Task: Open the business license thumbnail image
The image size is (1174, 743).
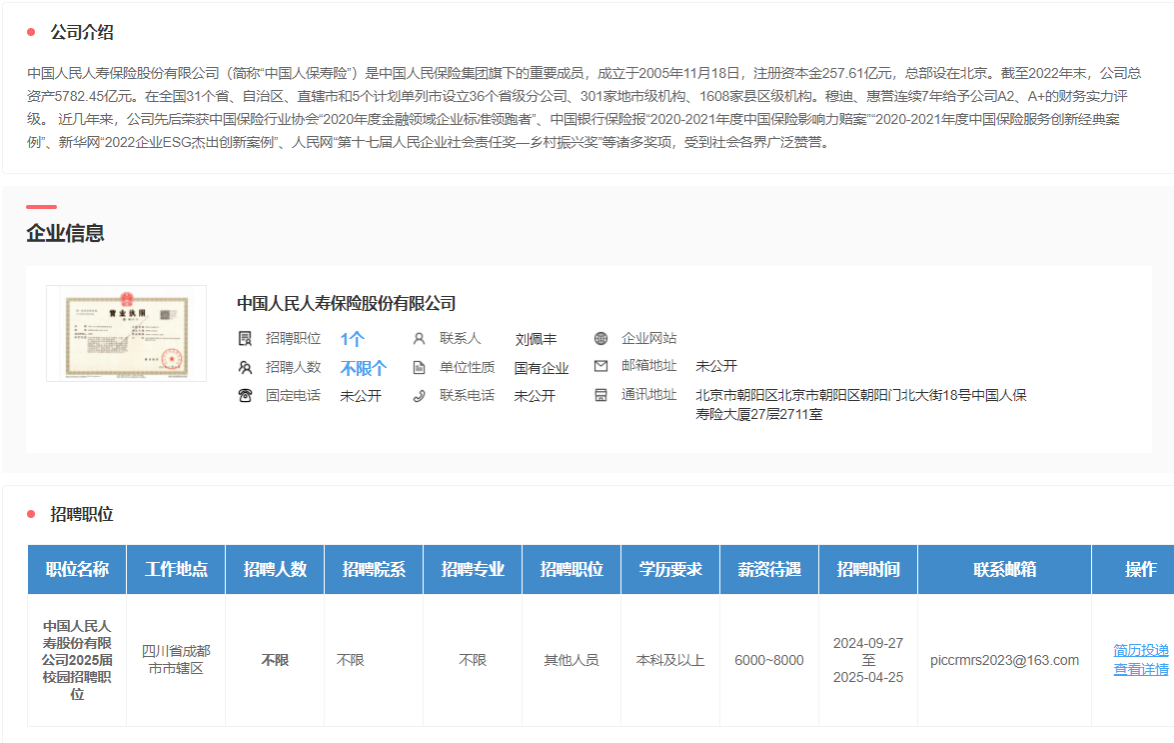Action: tap(127, 333)
